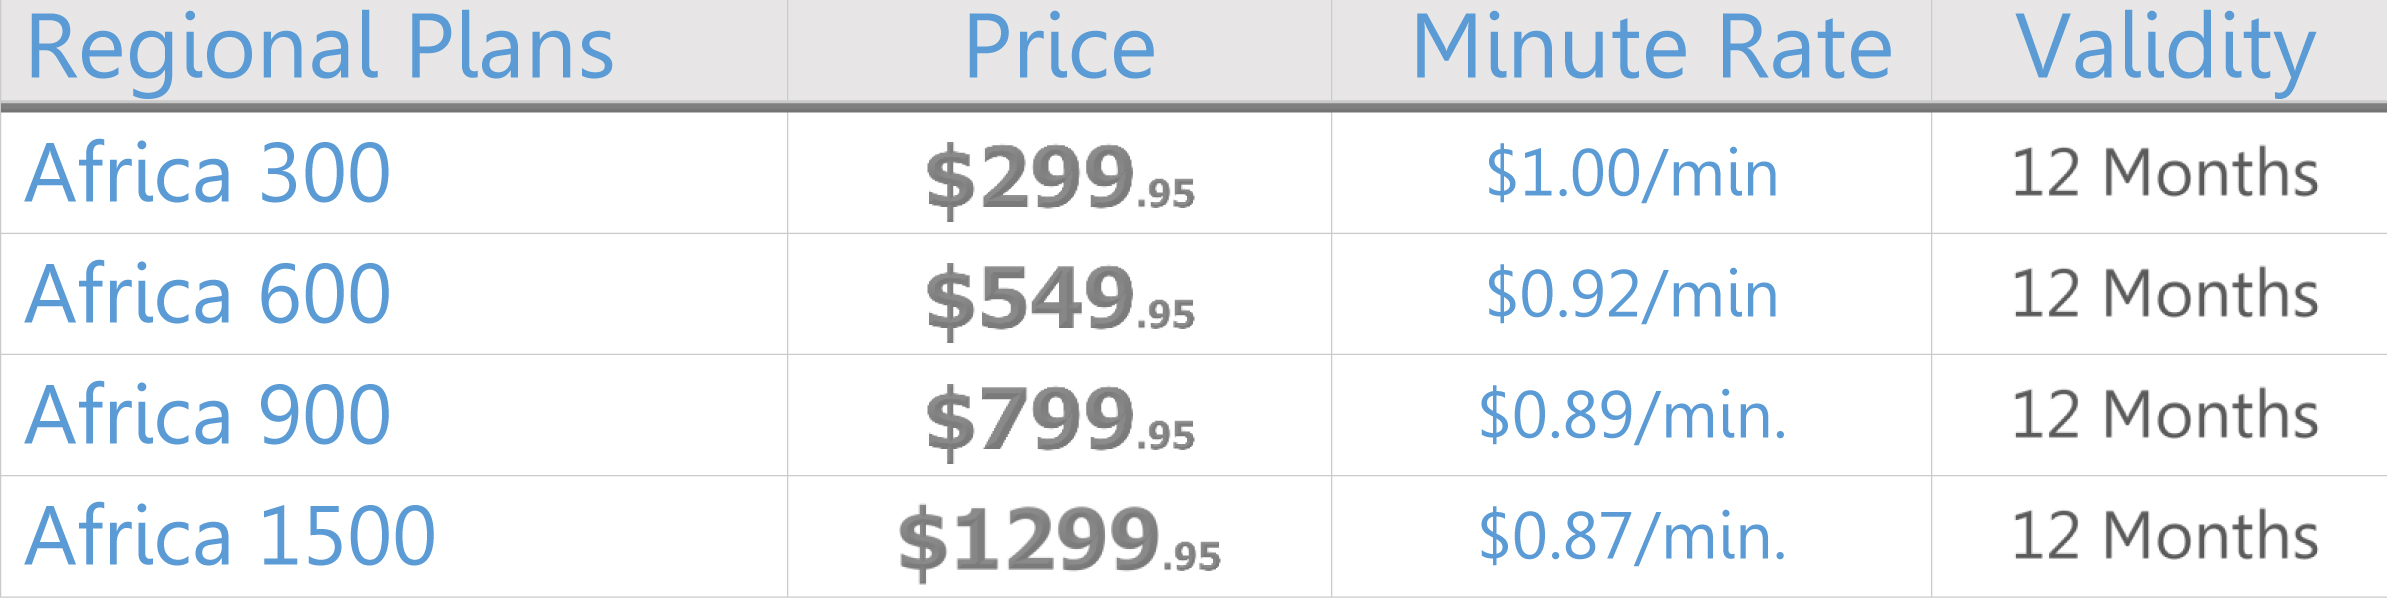Click the $1.00/min rate link
Image resolution: width=2387 pixels, height=598 pixels.
[x=1632, y=173]
